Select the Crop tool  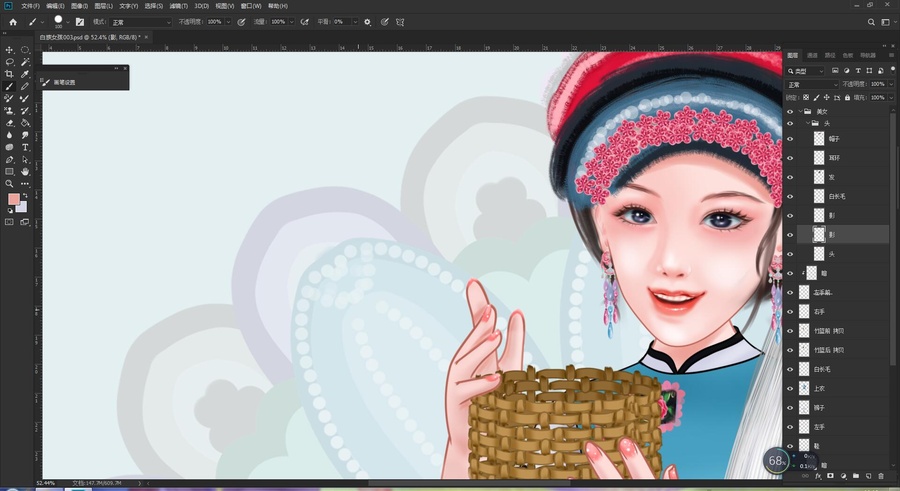tap(9, 74)
